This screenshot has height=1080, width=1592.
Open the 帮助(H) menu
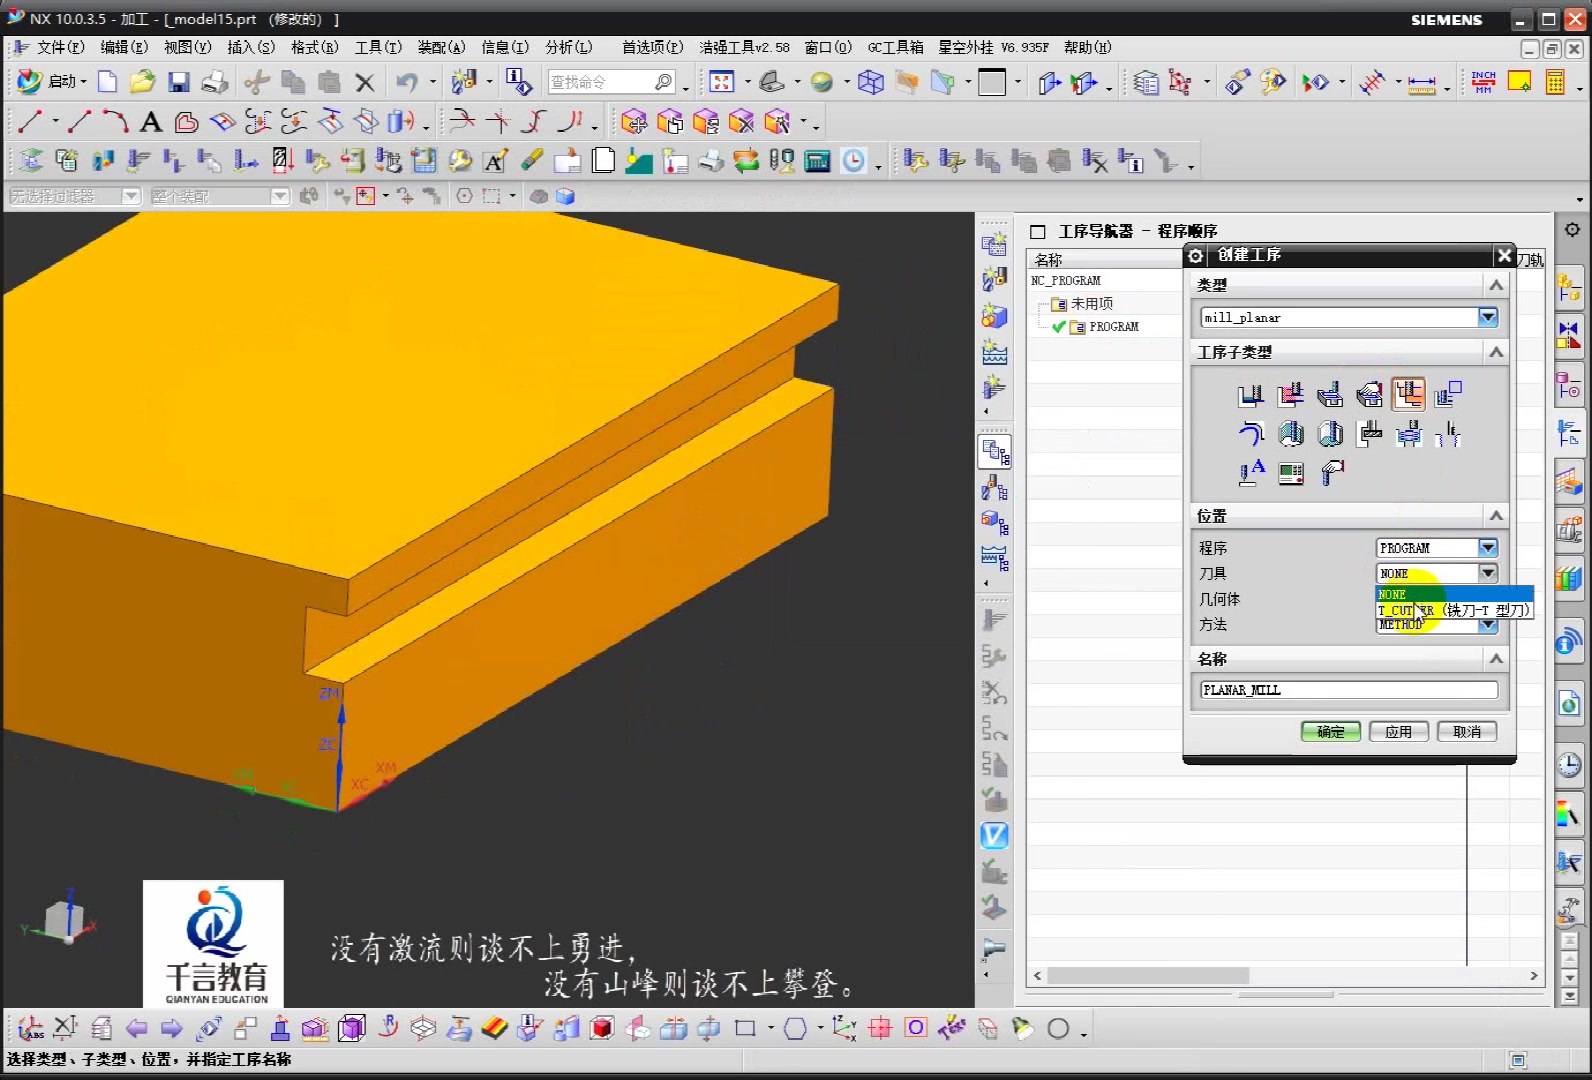1088,47
